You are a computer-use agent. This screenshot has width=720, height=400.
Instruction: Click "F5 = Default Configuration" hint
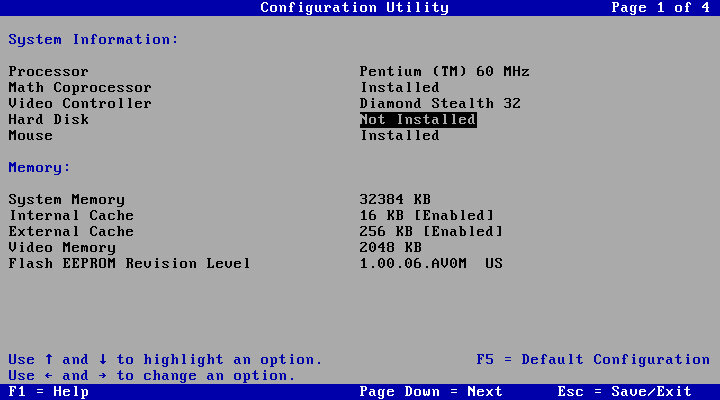click(x=593, y=360)
